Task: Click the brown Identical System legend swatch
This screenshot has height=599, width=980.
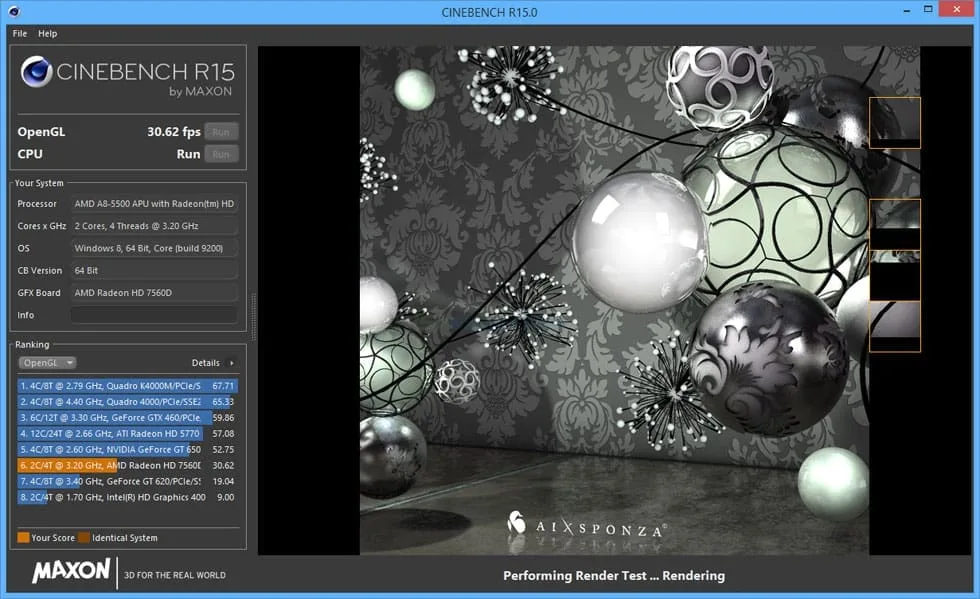Action: coord(84,538)
